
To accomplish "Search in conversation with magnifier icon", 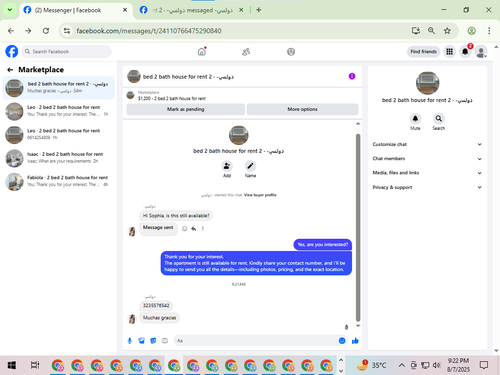I will coord(439,118).
